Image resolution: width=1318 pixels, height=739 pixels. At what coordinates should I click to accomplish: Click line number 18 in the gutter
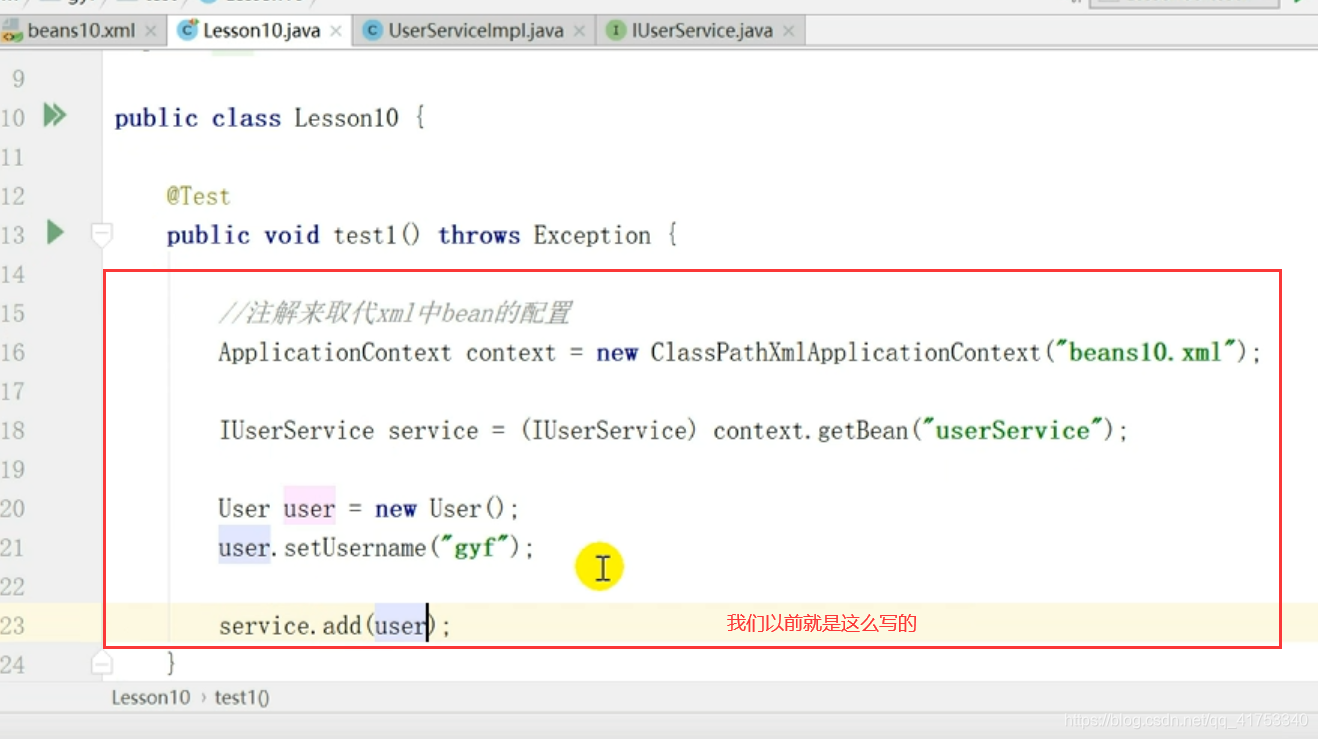coord(12,430)
